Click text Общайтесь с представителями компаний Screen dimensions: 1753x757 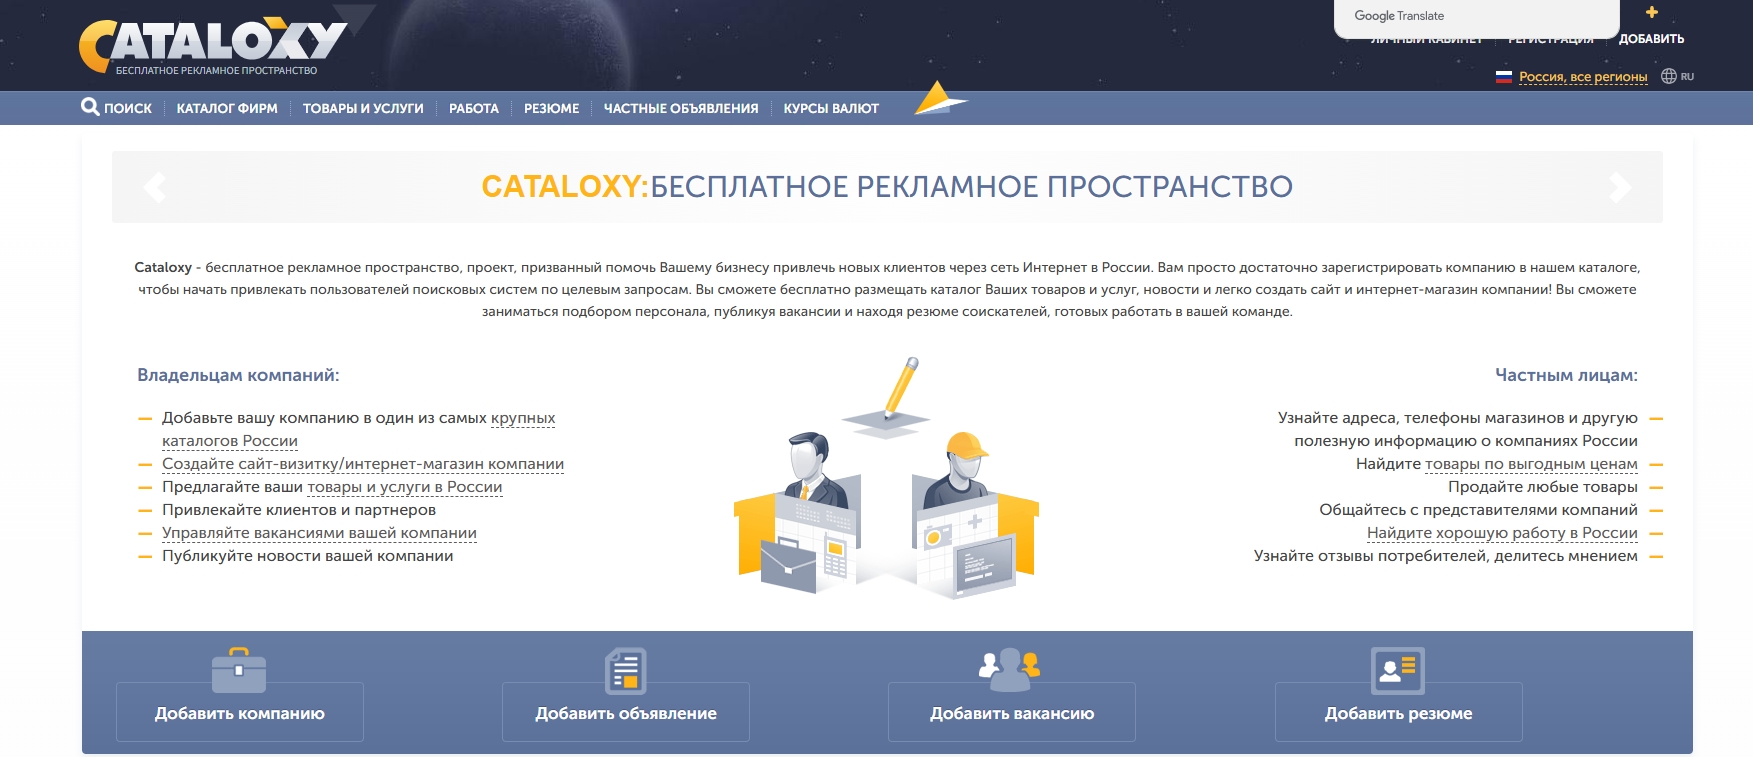click(x=1478, y=510)
